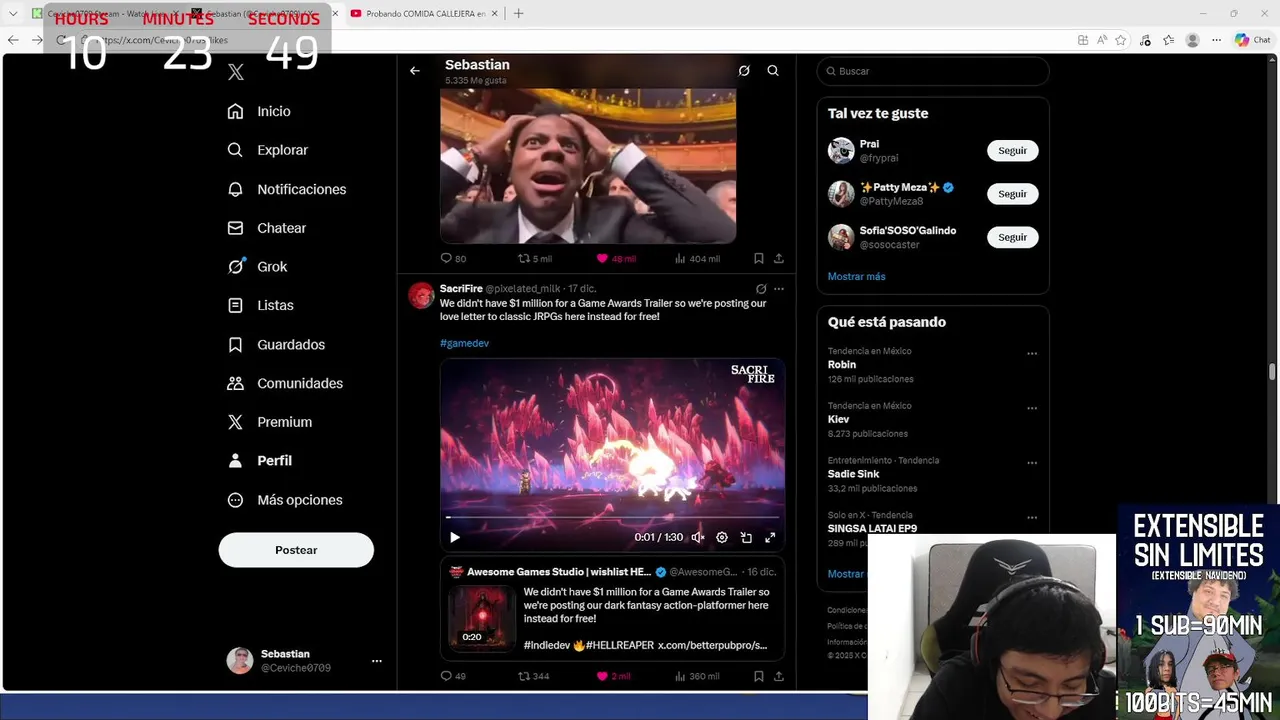Open options for the Kiev trend
The height and width of the screenshot is (720, 1280).
pyautogui.click(x=1032, y=408)
